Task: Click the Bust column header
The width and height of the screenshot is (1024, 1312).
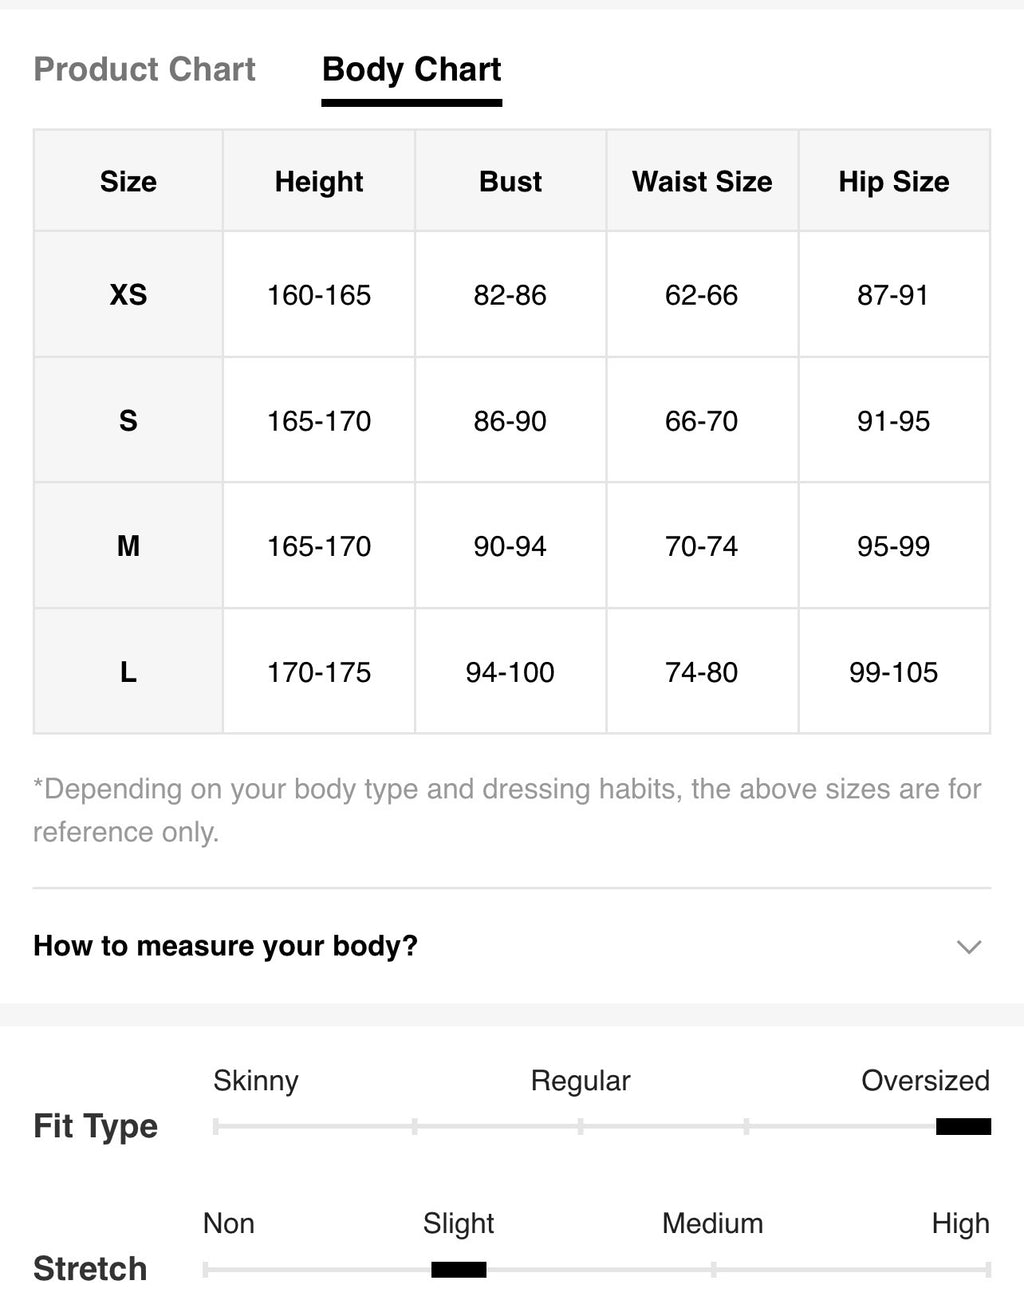Action: [510, 181]
